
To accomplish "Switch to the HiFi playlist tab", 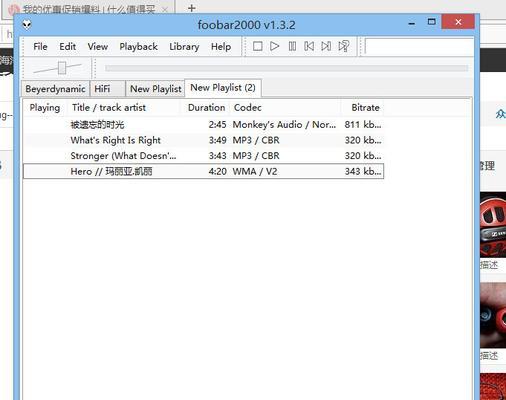I will [x=107, y=89].
